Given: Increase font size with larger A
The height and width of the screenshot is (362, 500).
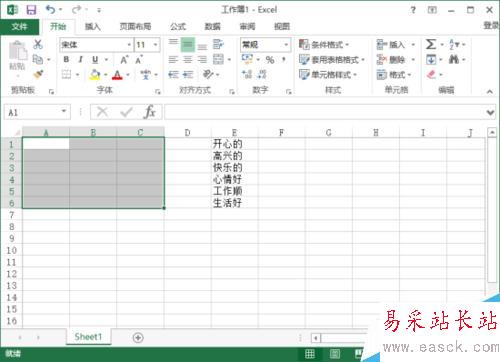Looking at the screenshot, I should click(x=124, y=60).
